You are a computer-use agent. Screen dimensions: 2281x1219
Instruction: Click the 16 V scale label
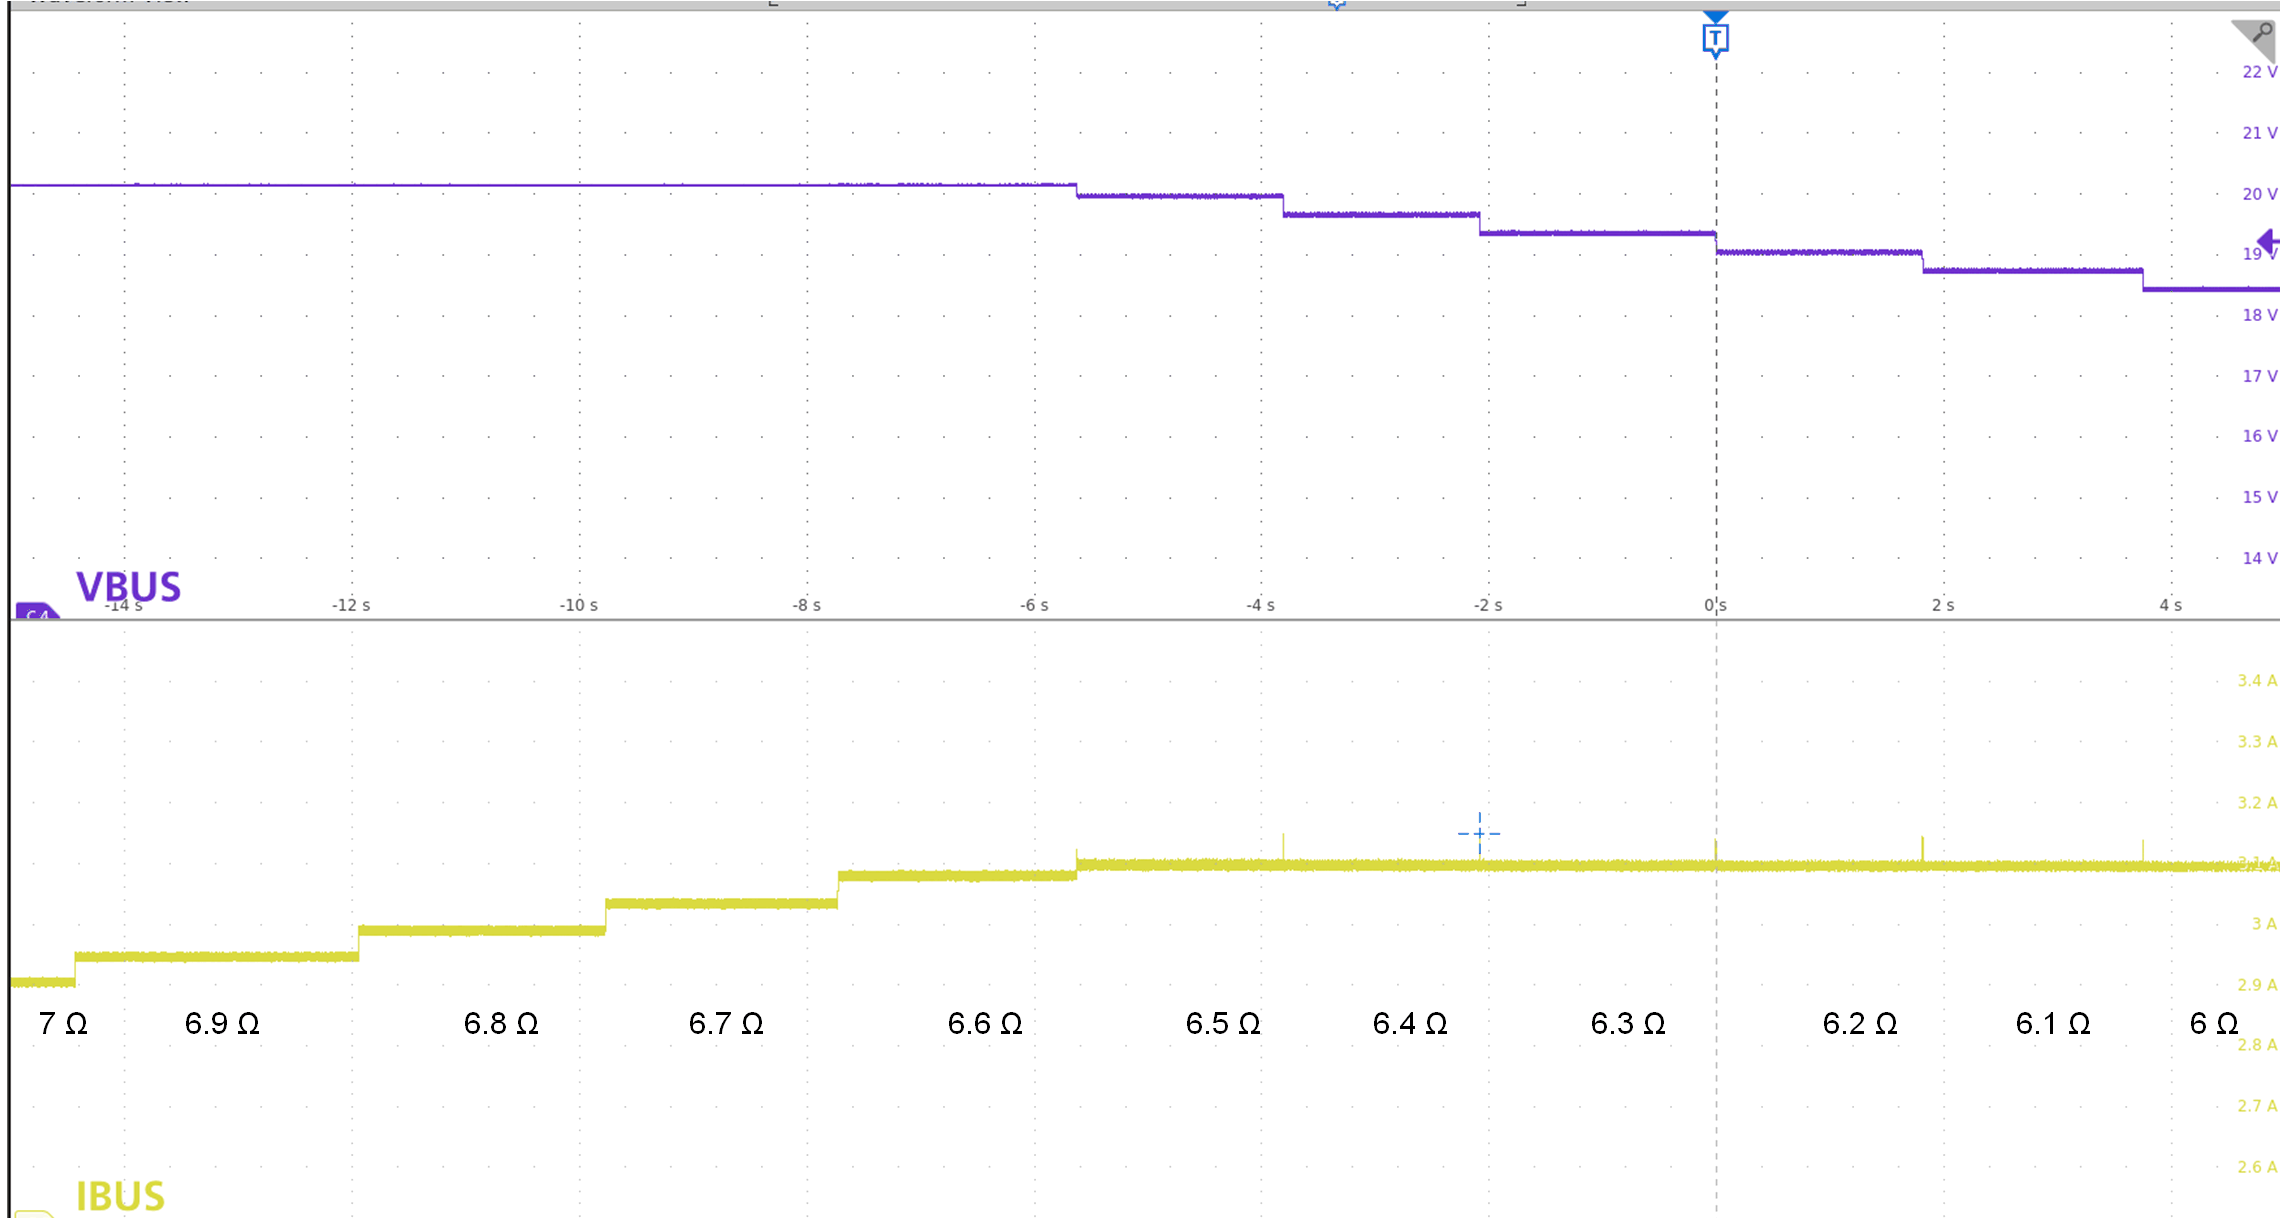[x=2259, y=436]
